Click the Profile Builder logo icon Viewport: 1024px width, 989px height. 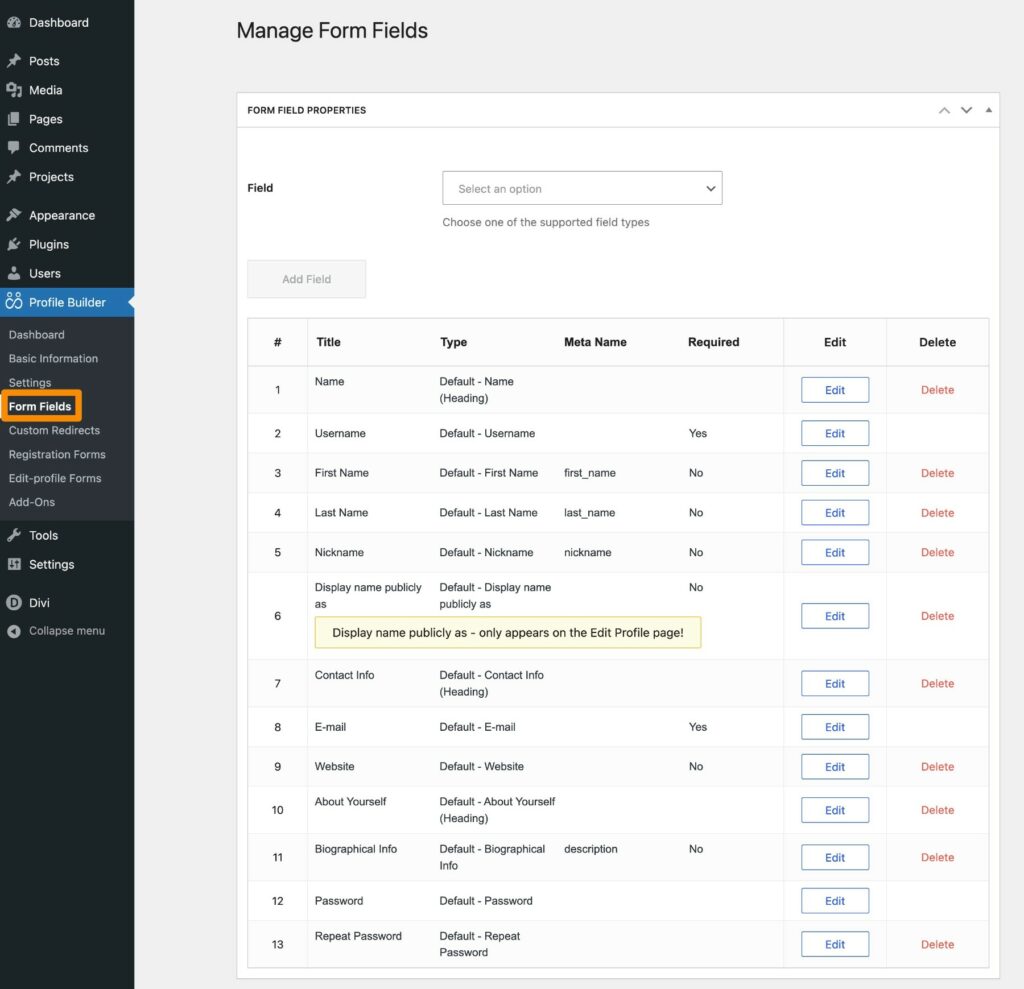click(x=14, y=301)
